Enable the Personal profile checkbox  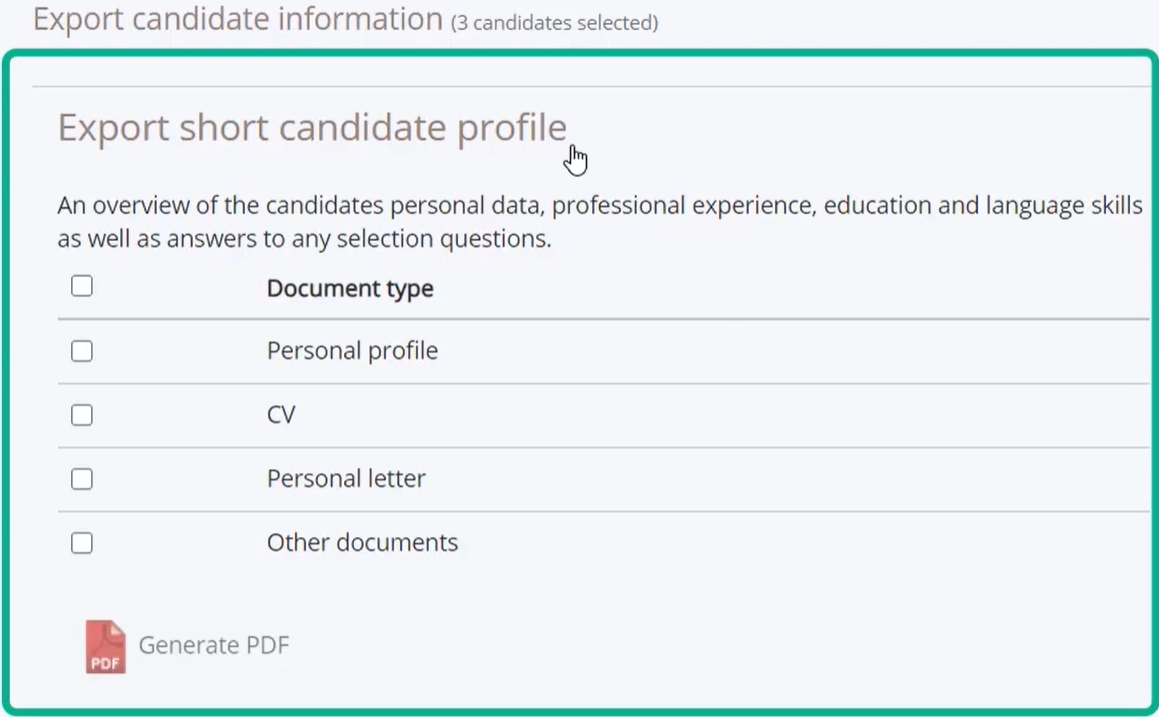click(x=82, y=351)
